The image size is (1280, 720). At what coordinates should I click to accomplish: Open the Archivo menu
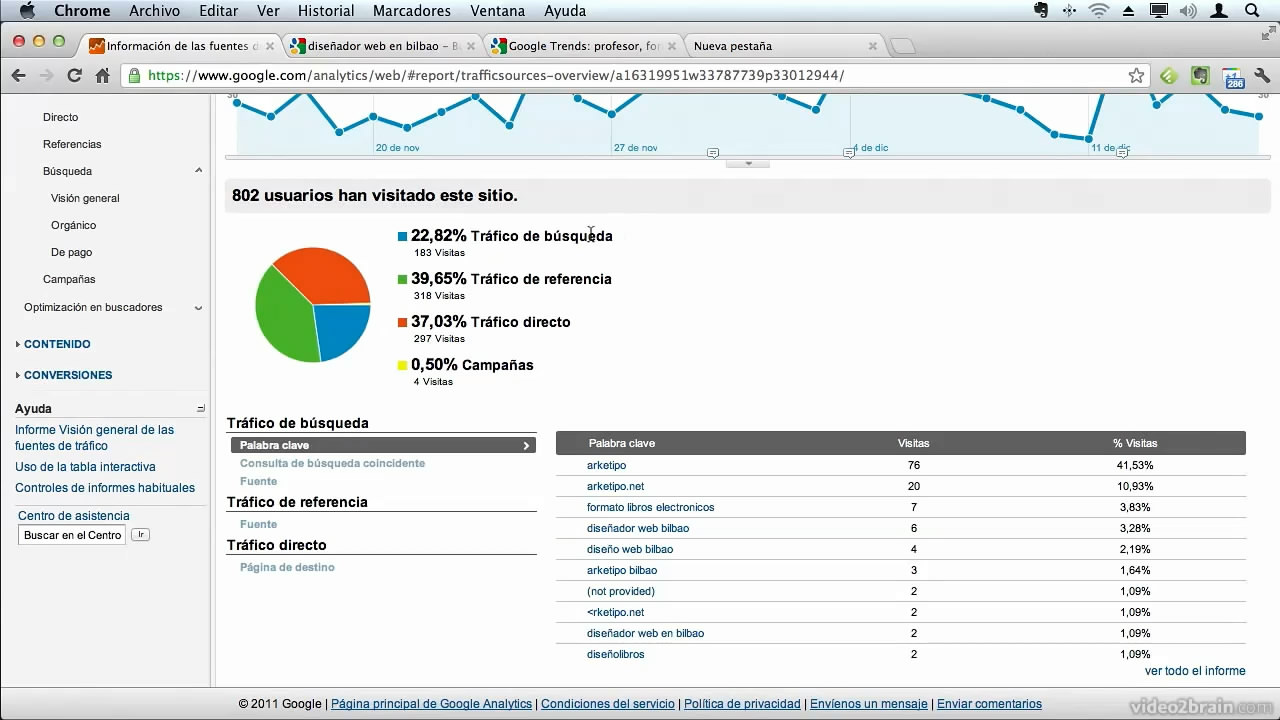tap(154, 10)
